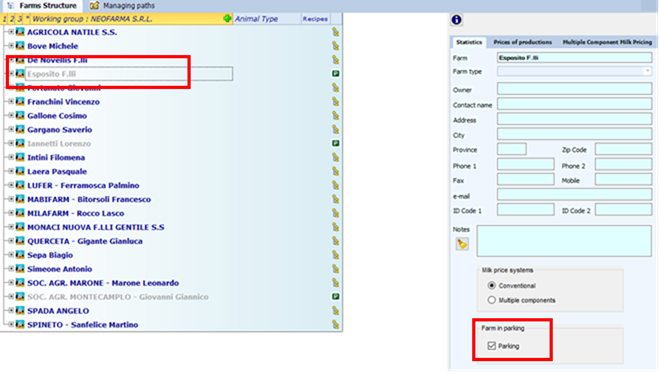Click animal type icon for LUFER row

pos(335,185)
